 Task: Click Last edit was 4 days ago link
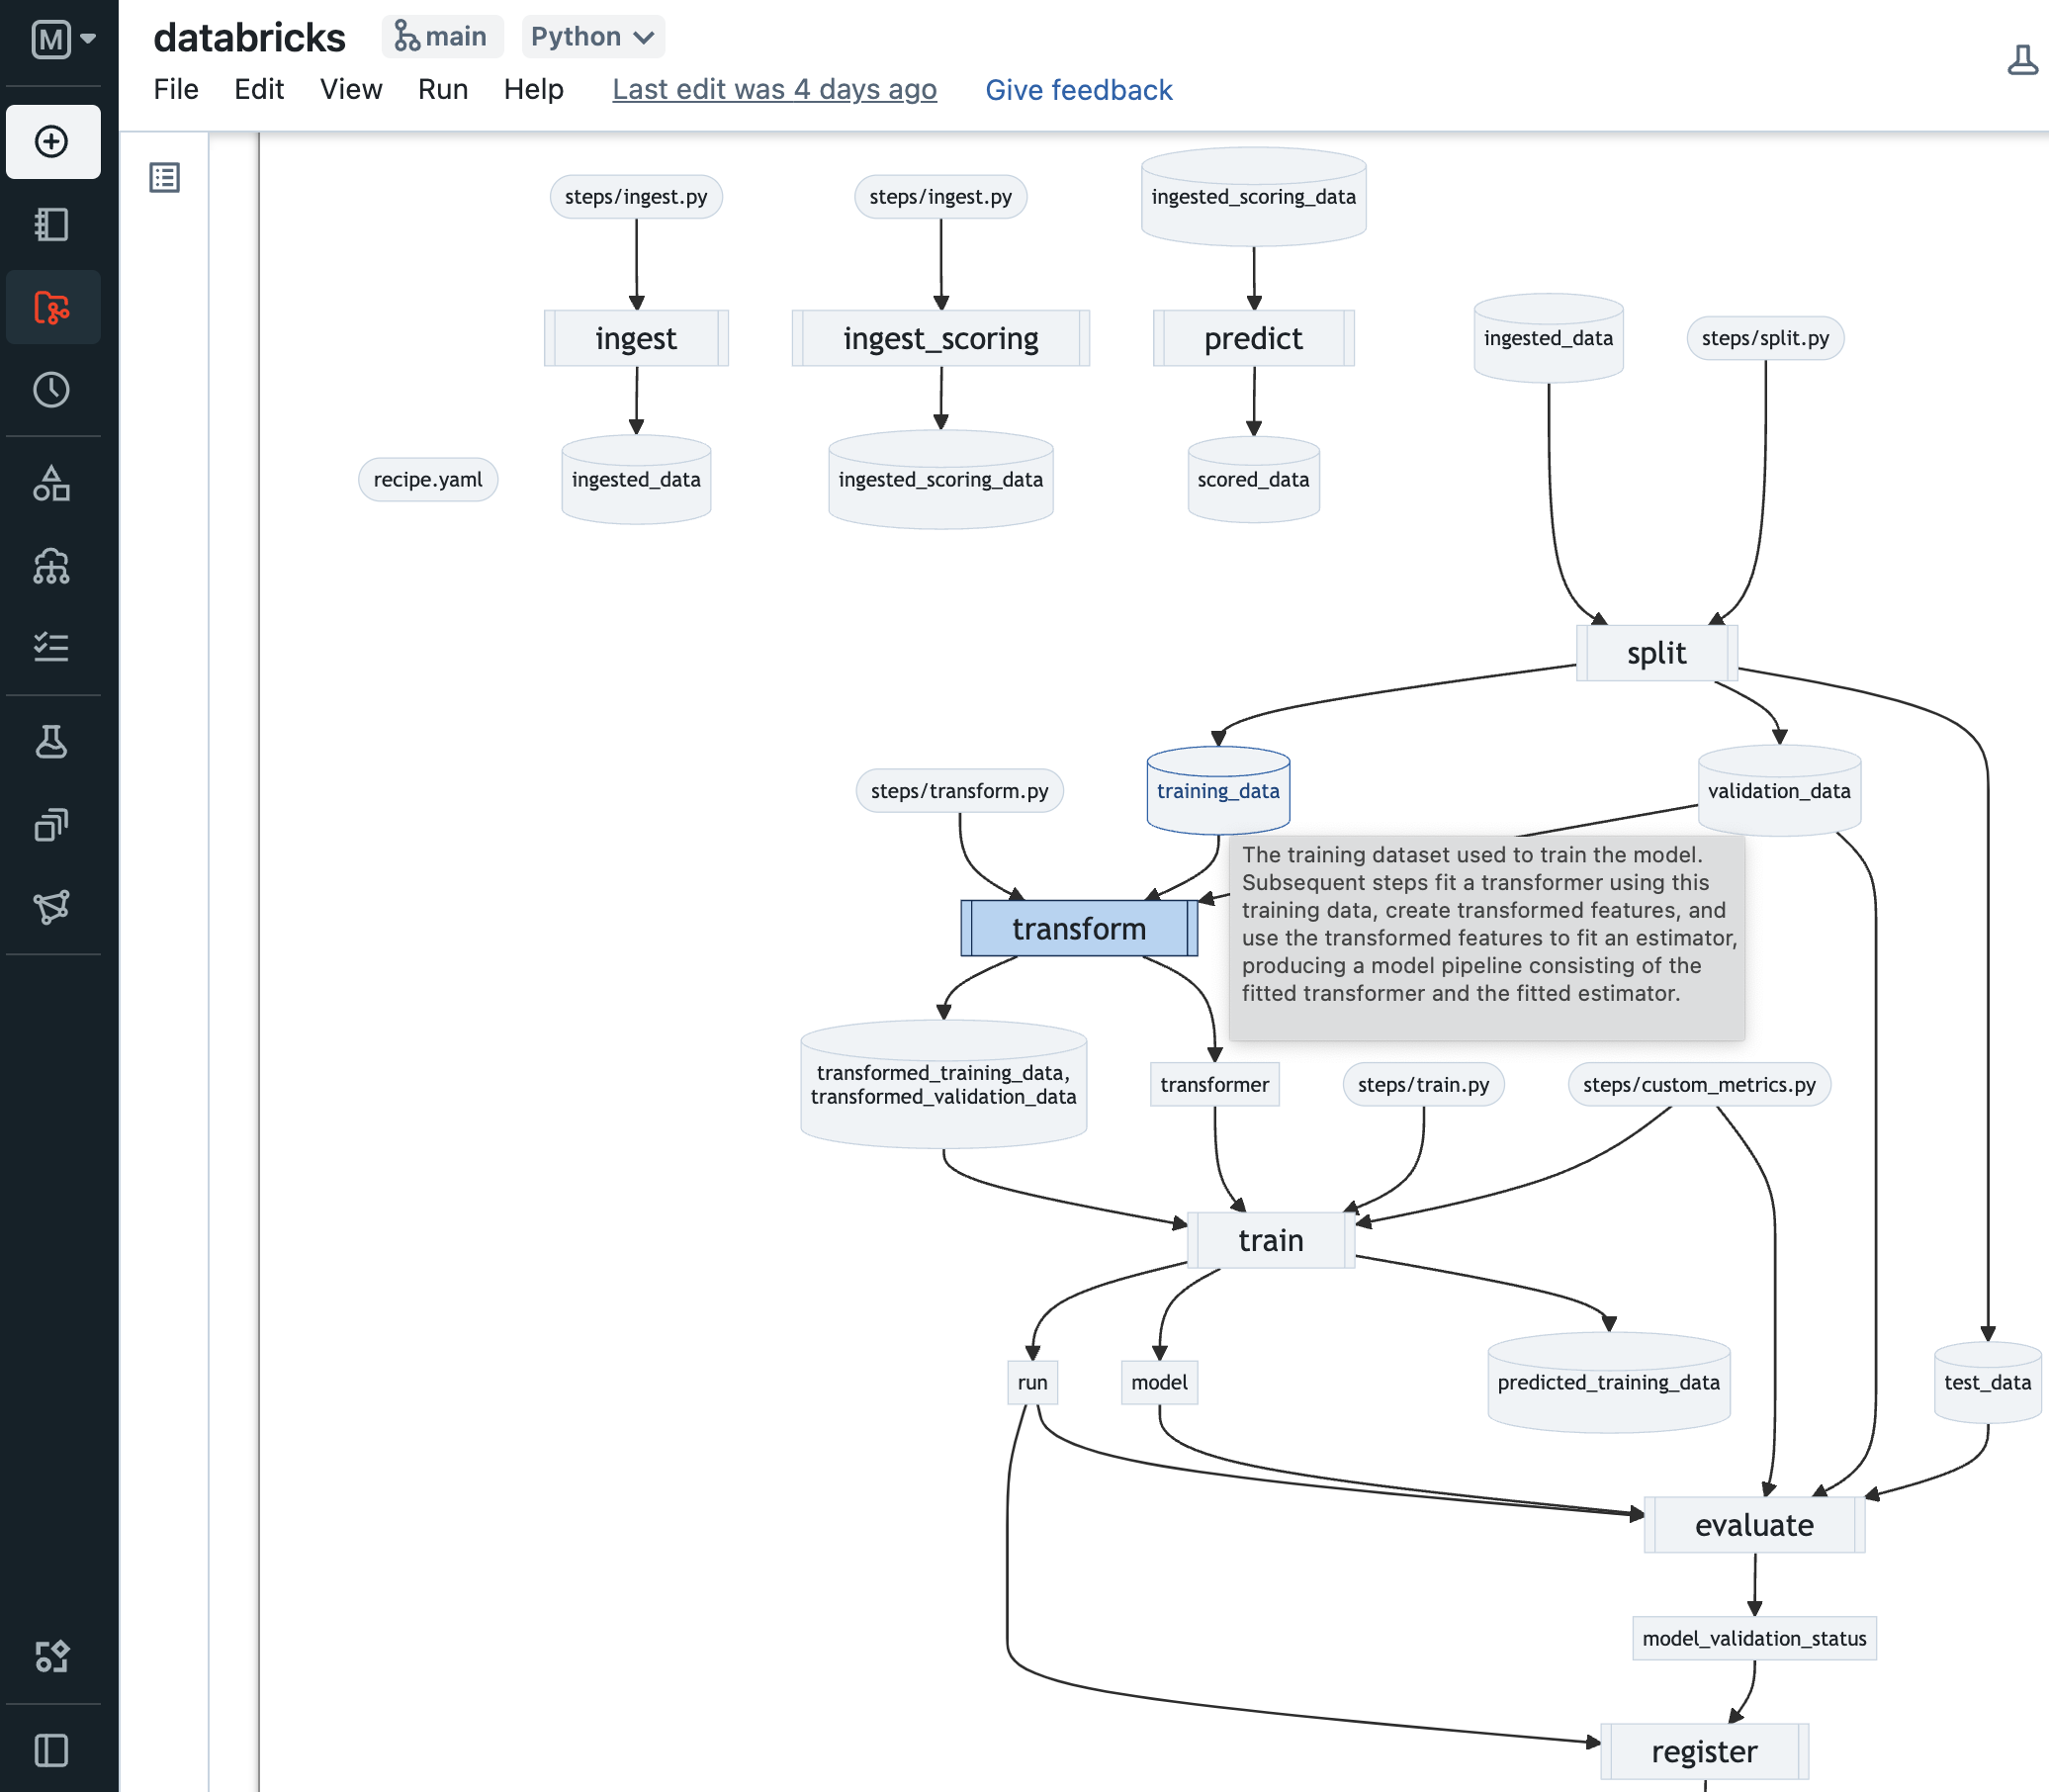coord(773,91)
